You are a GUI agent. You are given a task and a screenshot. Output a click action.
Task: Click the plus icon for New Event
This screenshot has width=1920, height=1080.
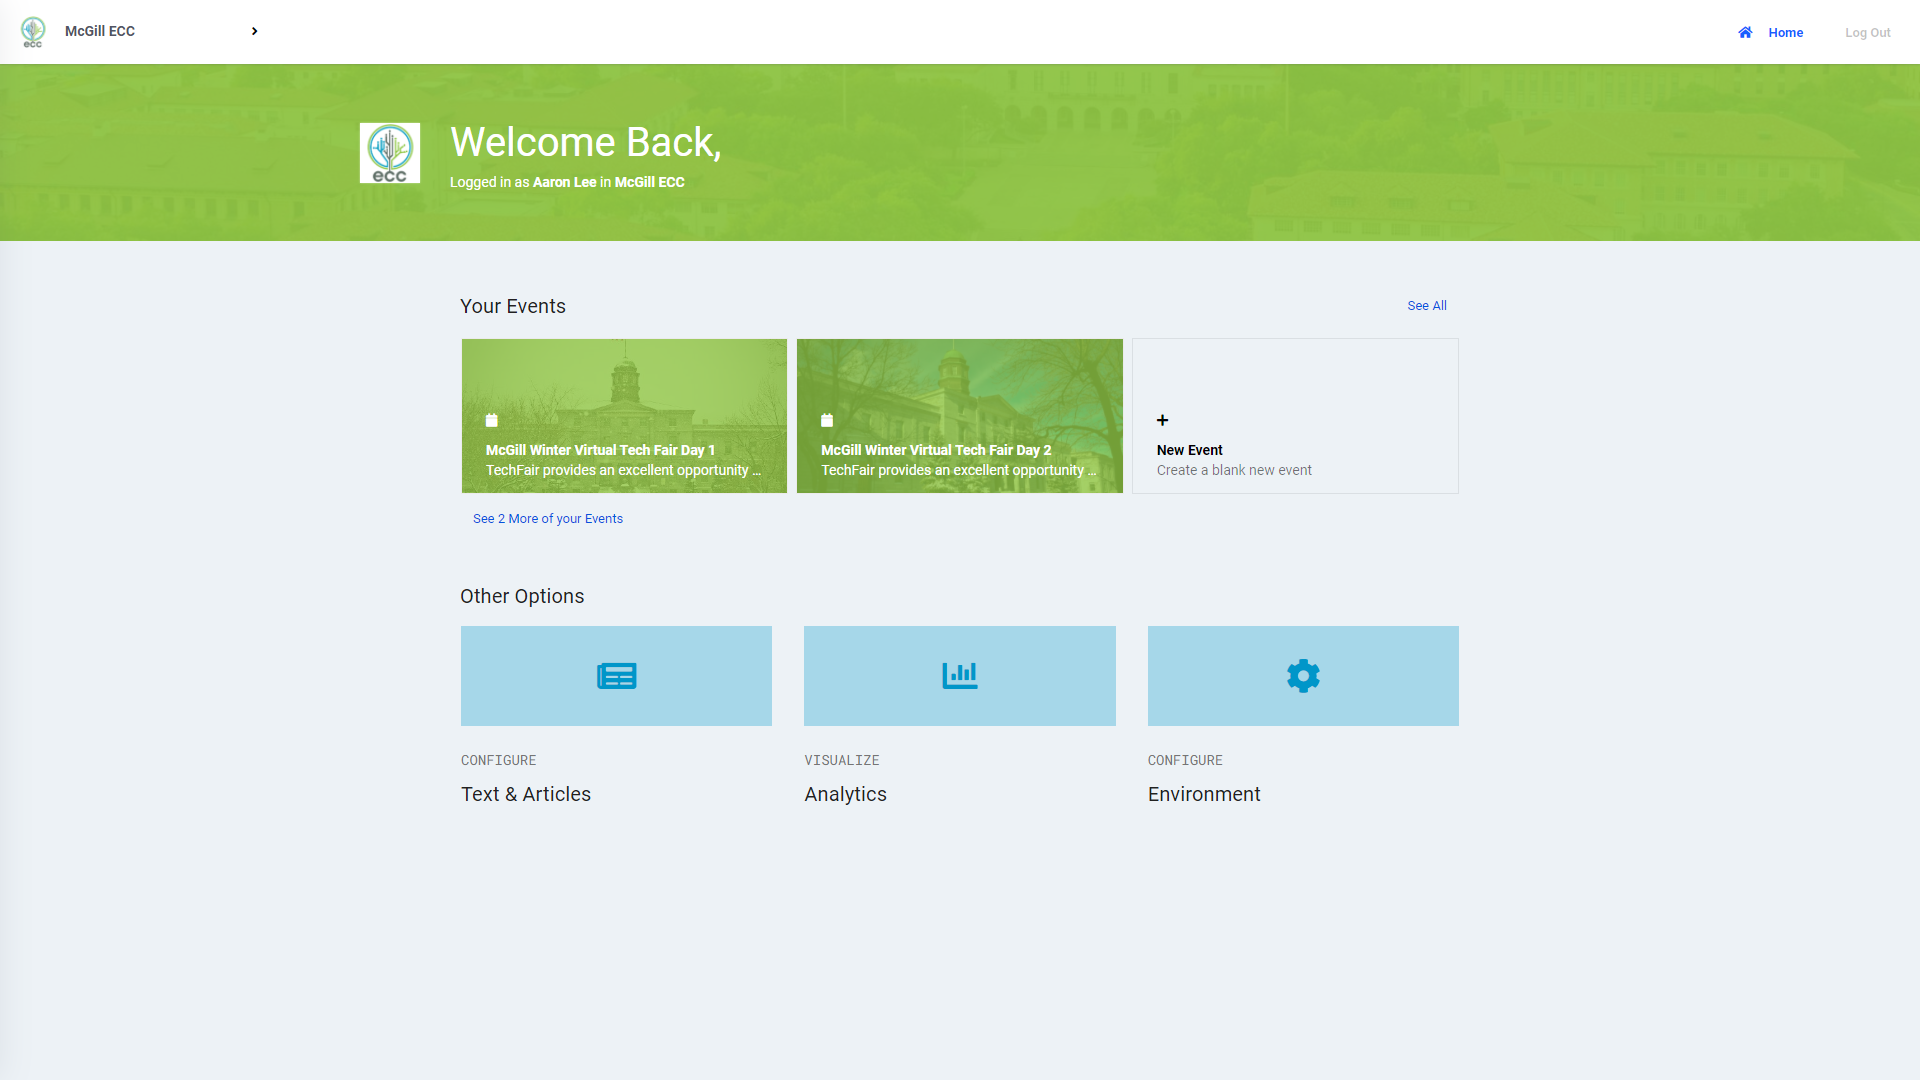(x=1162, y=420)
